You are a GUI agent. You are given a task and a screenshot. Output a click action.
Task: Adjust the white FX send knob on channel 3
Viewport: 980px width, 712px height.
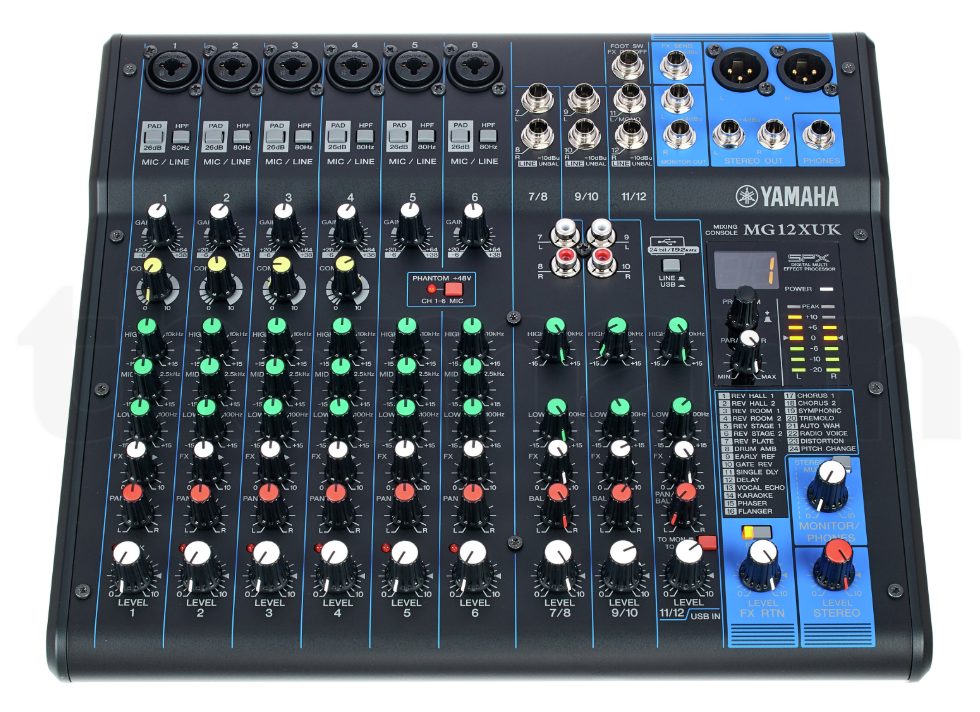[x=271, y=460]
